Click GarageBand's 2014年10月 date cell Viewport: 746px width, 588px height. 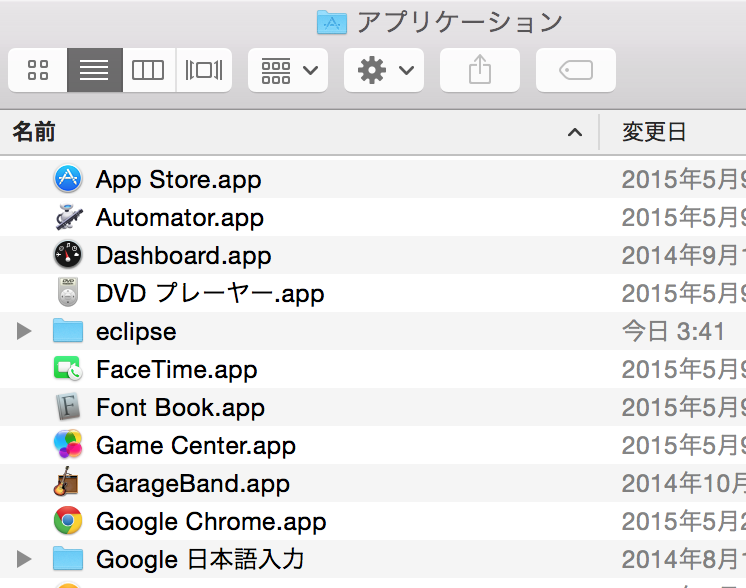[684, 483]
